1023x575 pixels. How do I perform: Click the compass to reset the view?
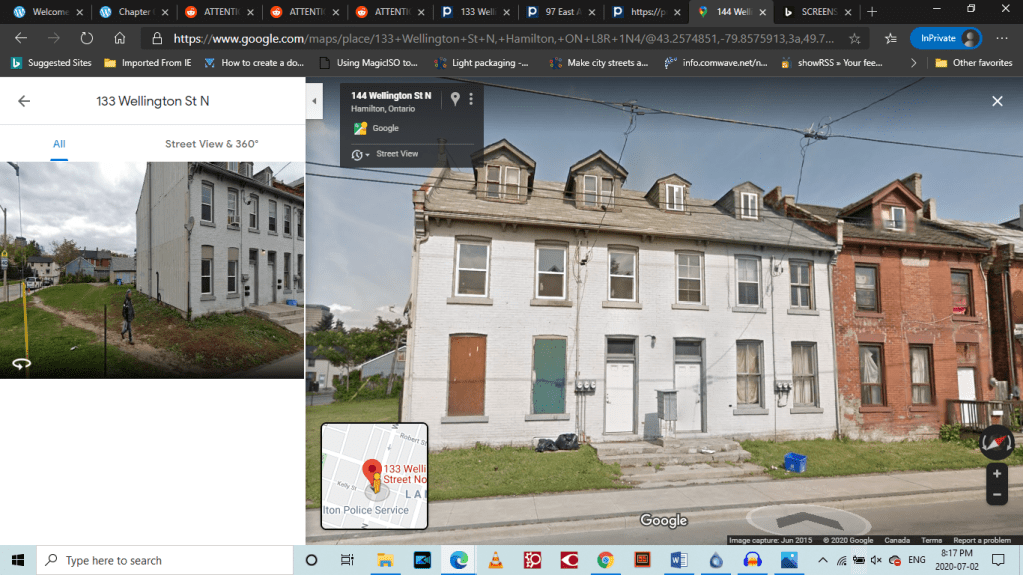[x=996, y=442]
